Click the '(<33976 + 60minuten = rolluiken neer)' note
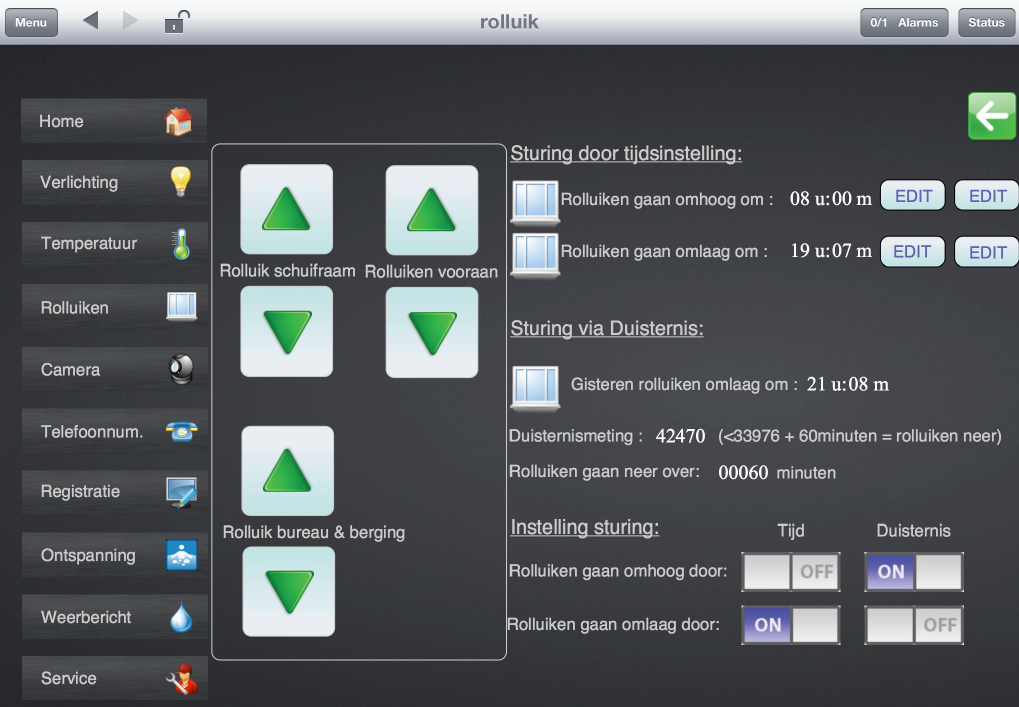The width and height of the screenshot is (1019, 707). [860, 435]
